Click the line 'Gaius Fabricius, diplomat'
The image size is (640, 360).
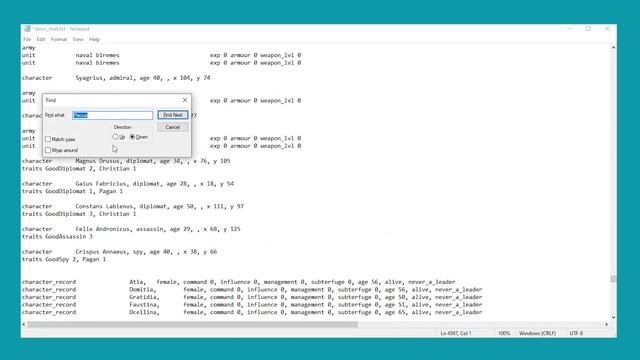coord(128,184)
